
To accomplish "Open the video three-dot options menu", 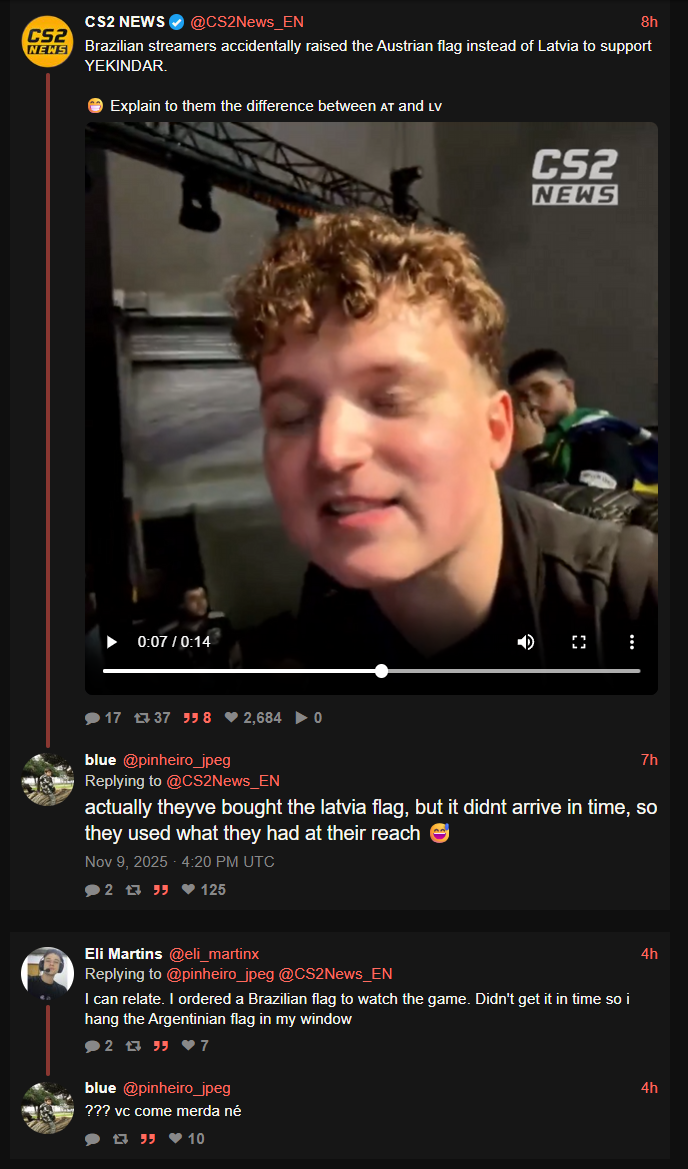I will [631, 642].
